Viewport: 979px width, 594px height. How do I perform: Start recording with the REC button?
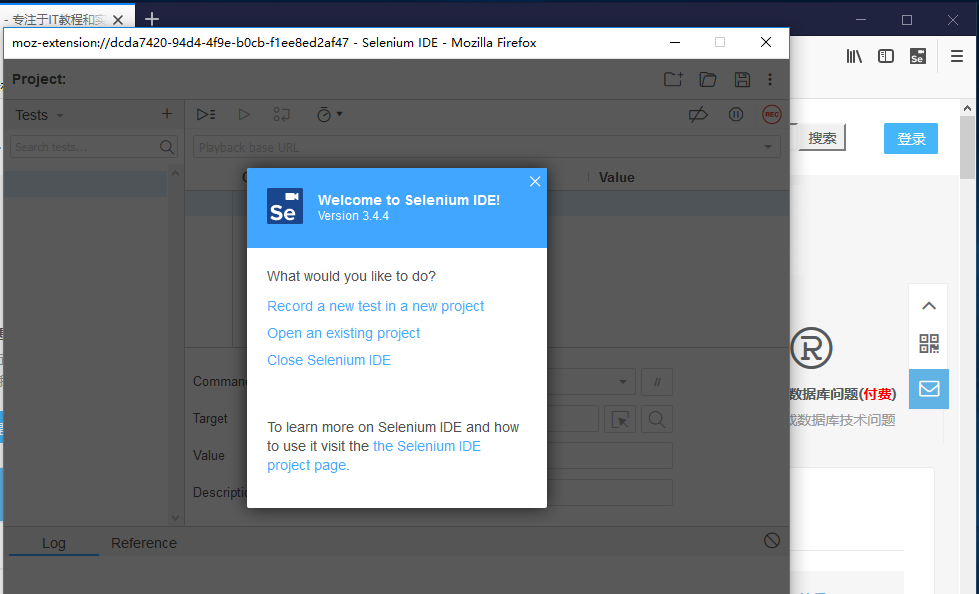[x=772, y=114]
